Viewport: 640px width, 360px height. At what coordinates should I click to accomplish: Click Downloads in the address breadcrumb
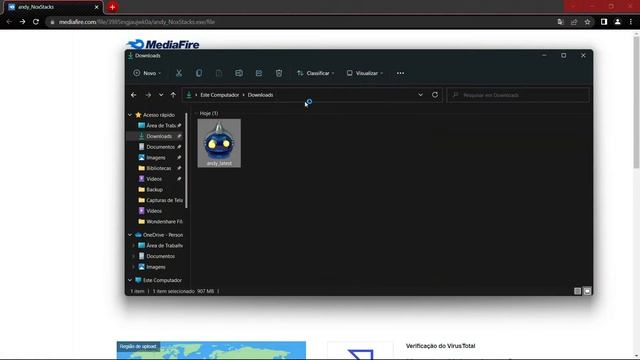click(260, 95)
